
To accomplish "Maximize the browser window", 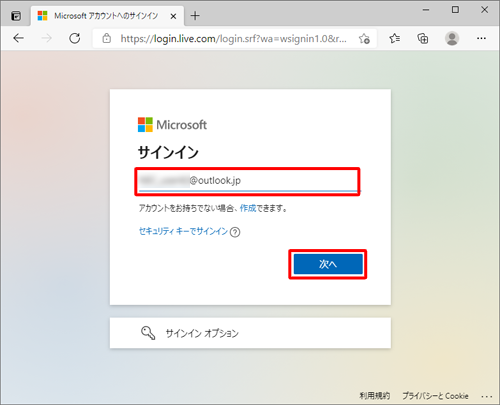I will click(x=455, y=10).
